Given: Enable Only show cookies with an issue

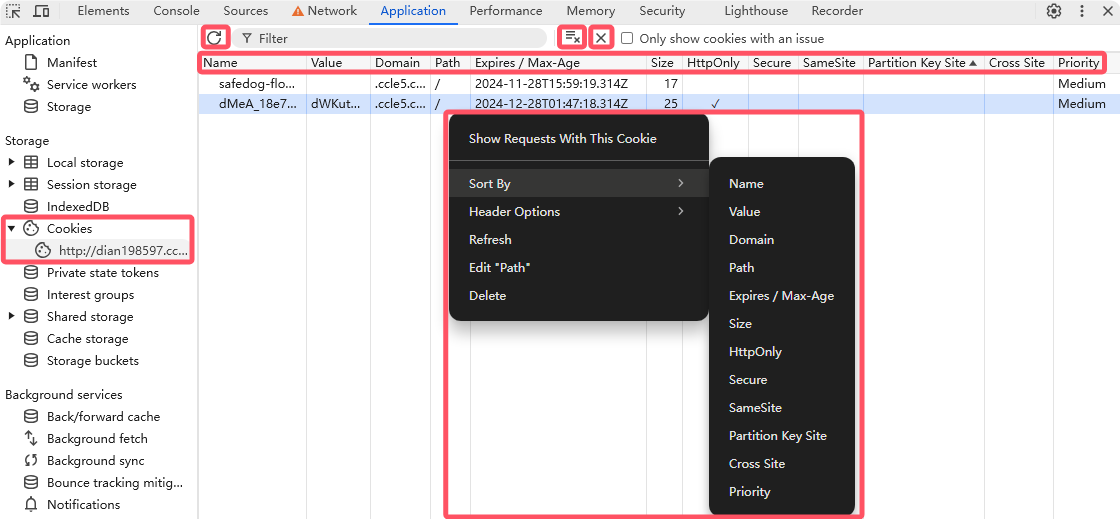Looking at the screenshot, I should click(627, 38).
